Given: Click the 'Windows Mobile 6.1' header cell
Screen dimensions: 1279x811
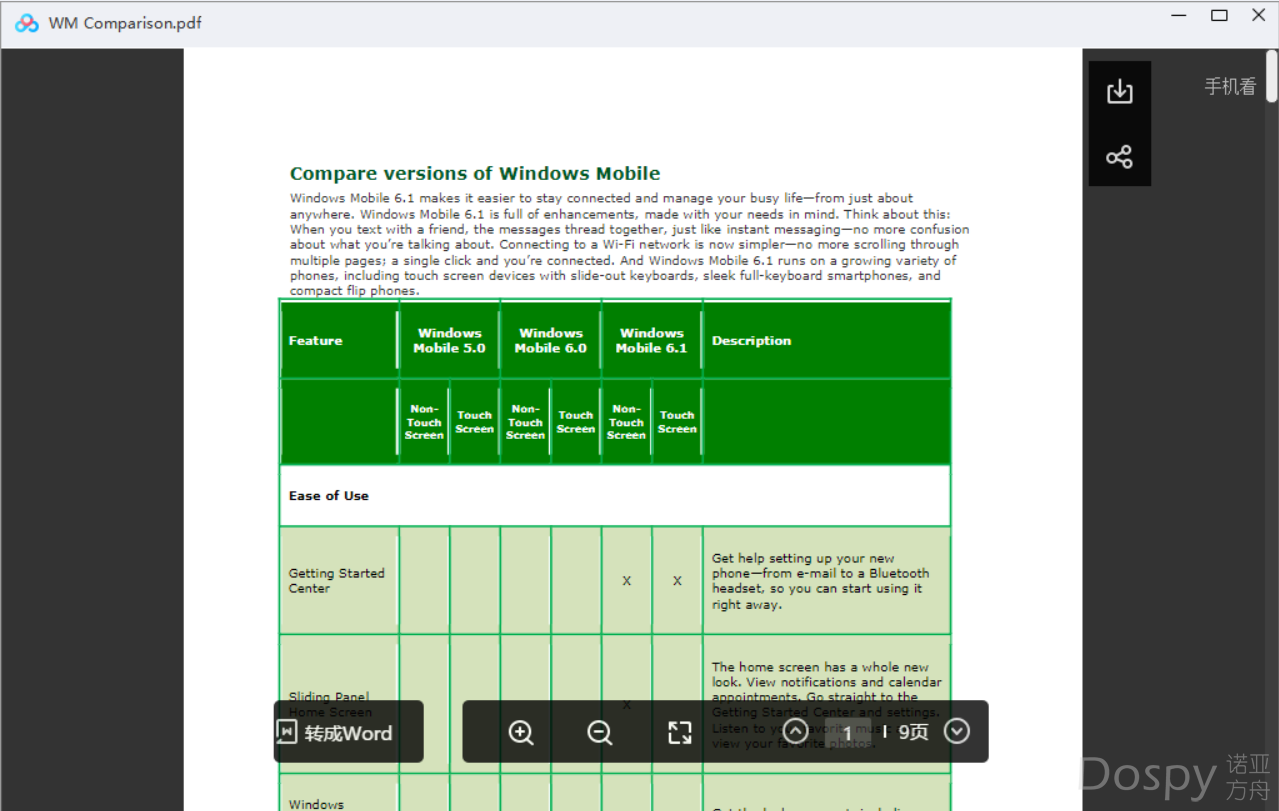Looking at the screenshot, I should click(x=652, y=341).
